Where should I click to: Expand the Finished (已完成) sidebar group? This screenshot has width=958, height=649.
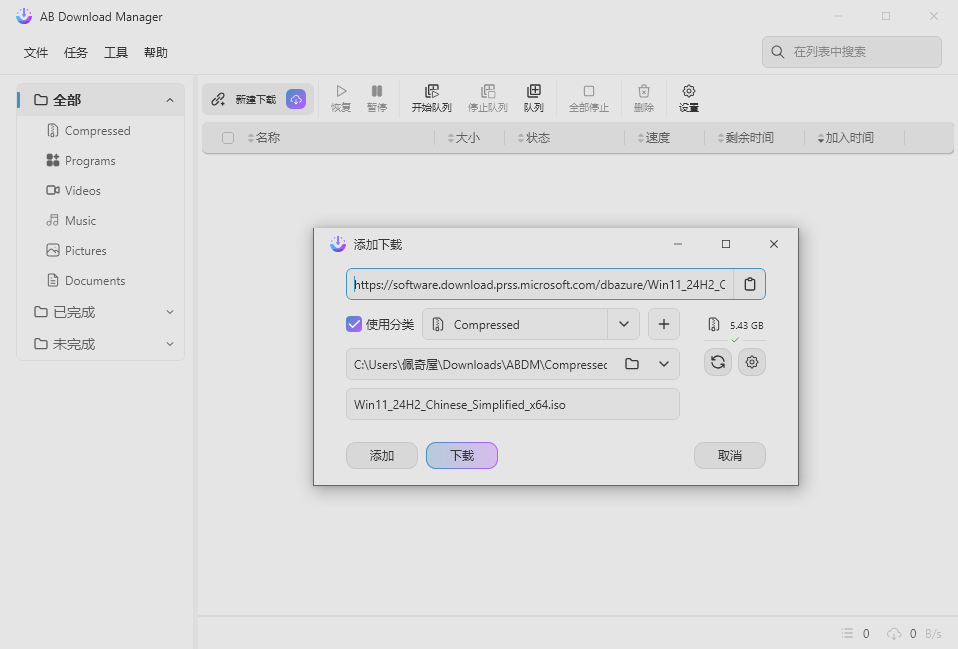click(x=170, y=312)
